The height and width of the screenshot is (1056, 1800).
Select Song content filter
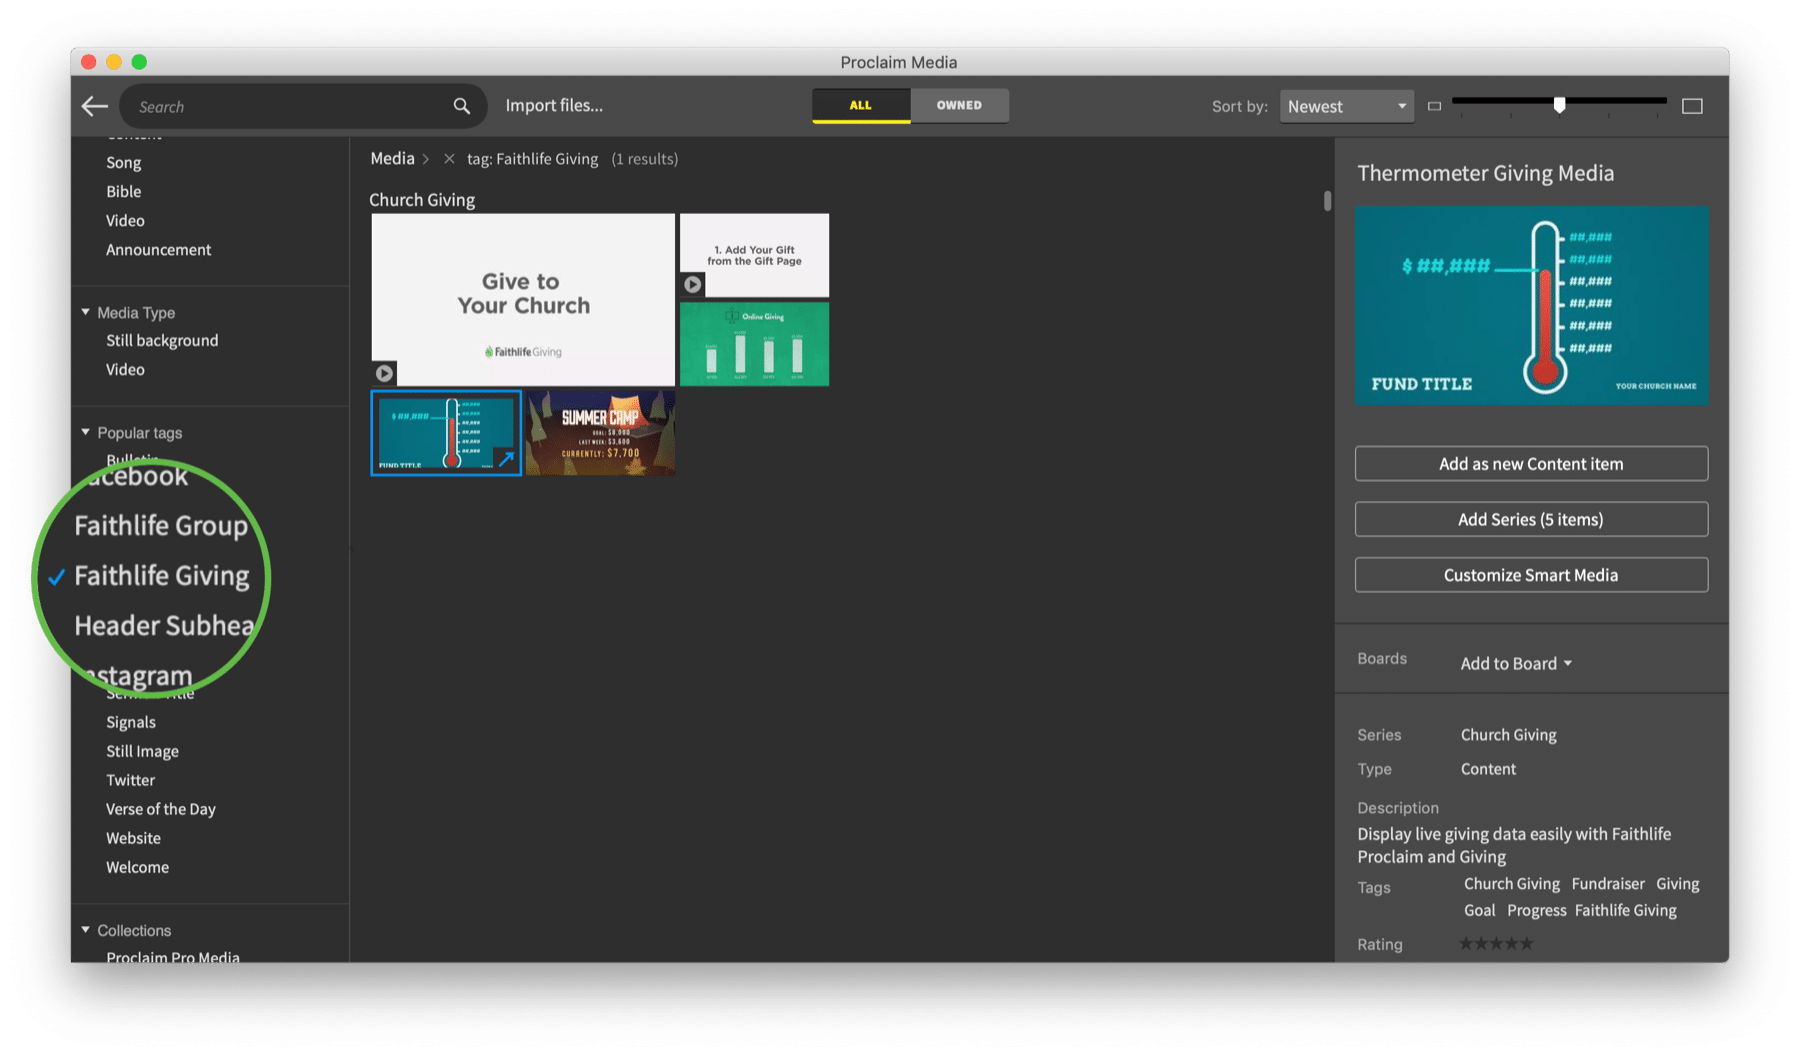pos(124,162)
